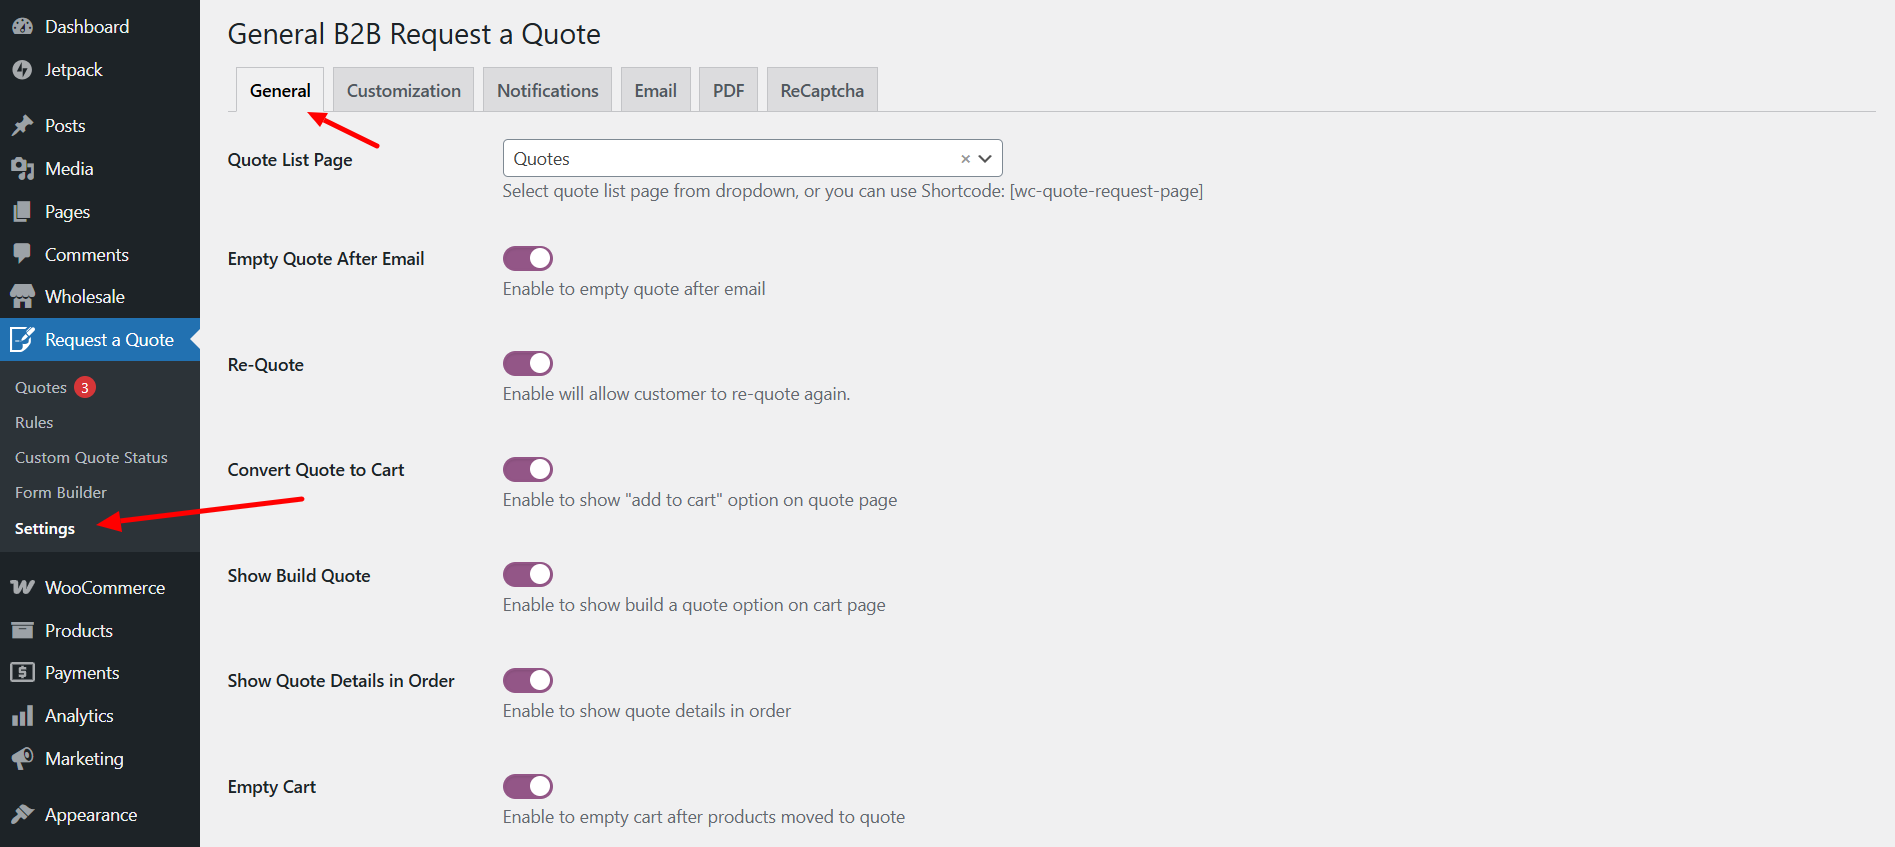This screenshot has height=847, width=1895.
Task: Open the ReCaptcha tab
Action: click(822, 90)
